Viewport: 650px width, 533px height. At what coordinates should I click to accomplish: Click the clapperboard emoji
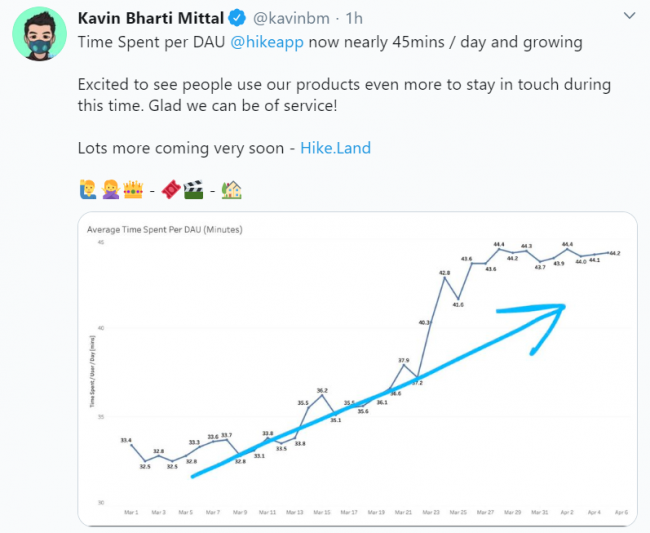[x=194, y=190]
